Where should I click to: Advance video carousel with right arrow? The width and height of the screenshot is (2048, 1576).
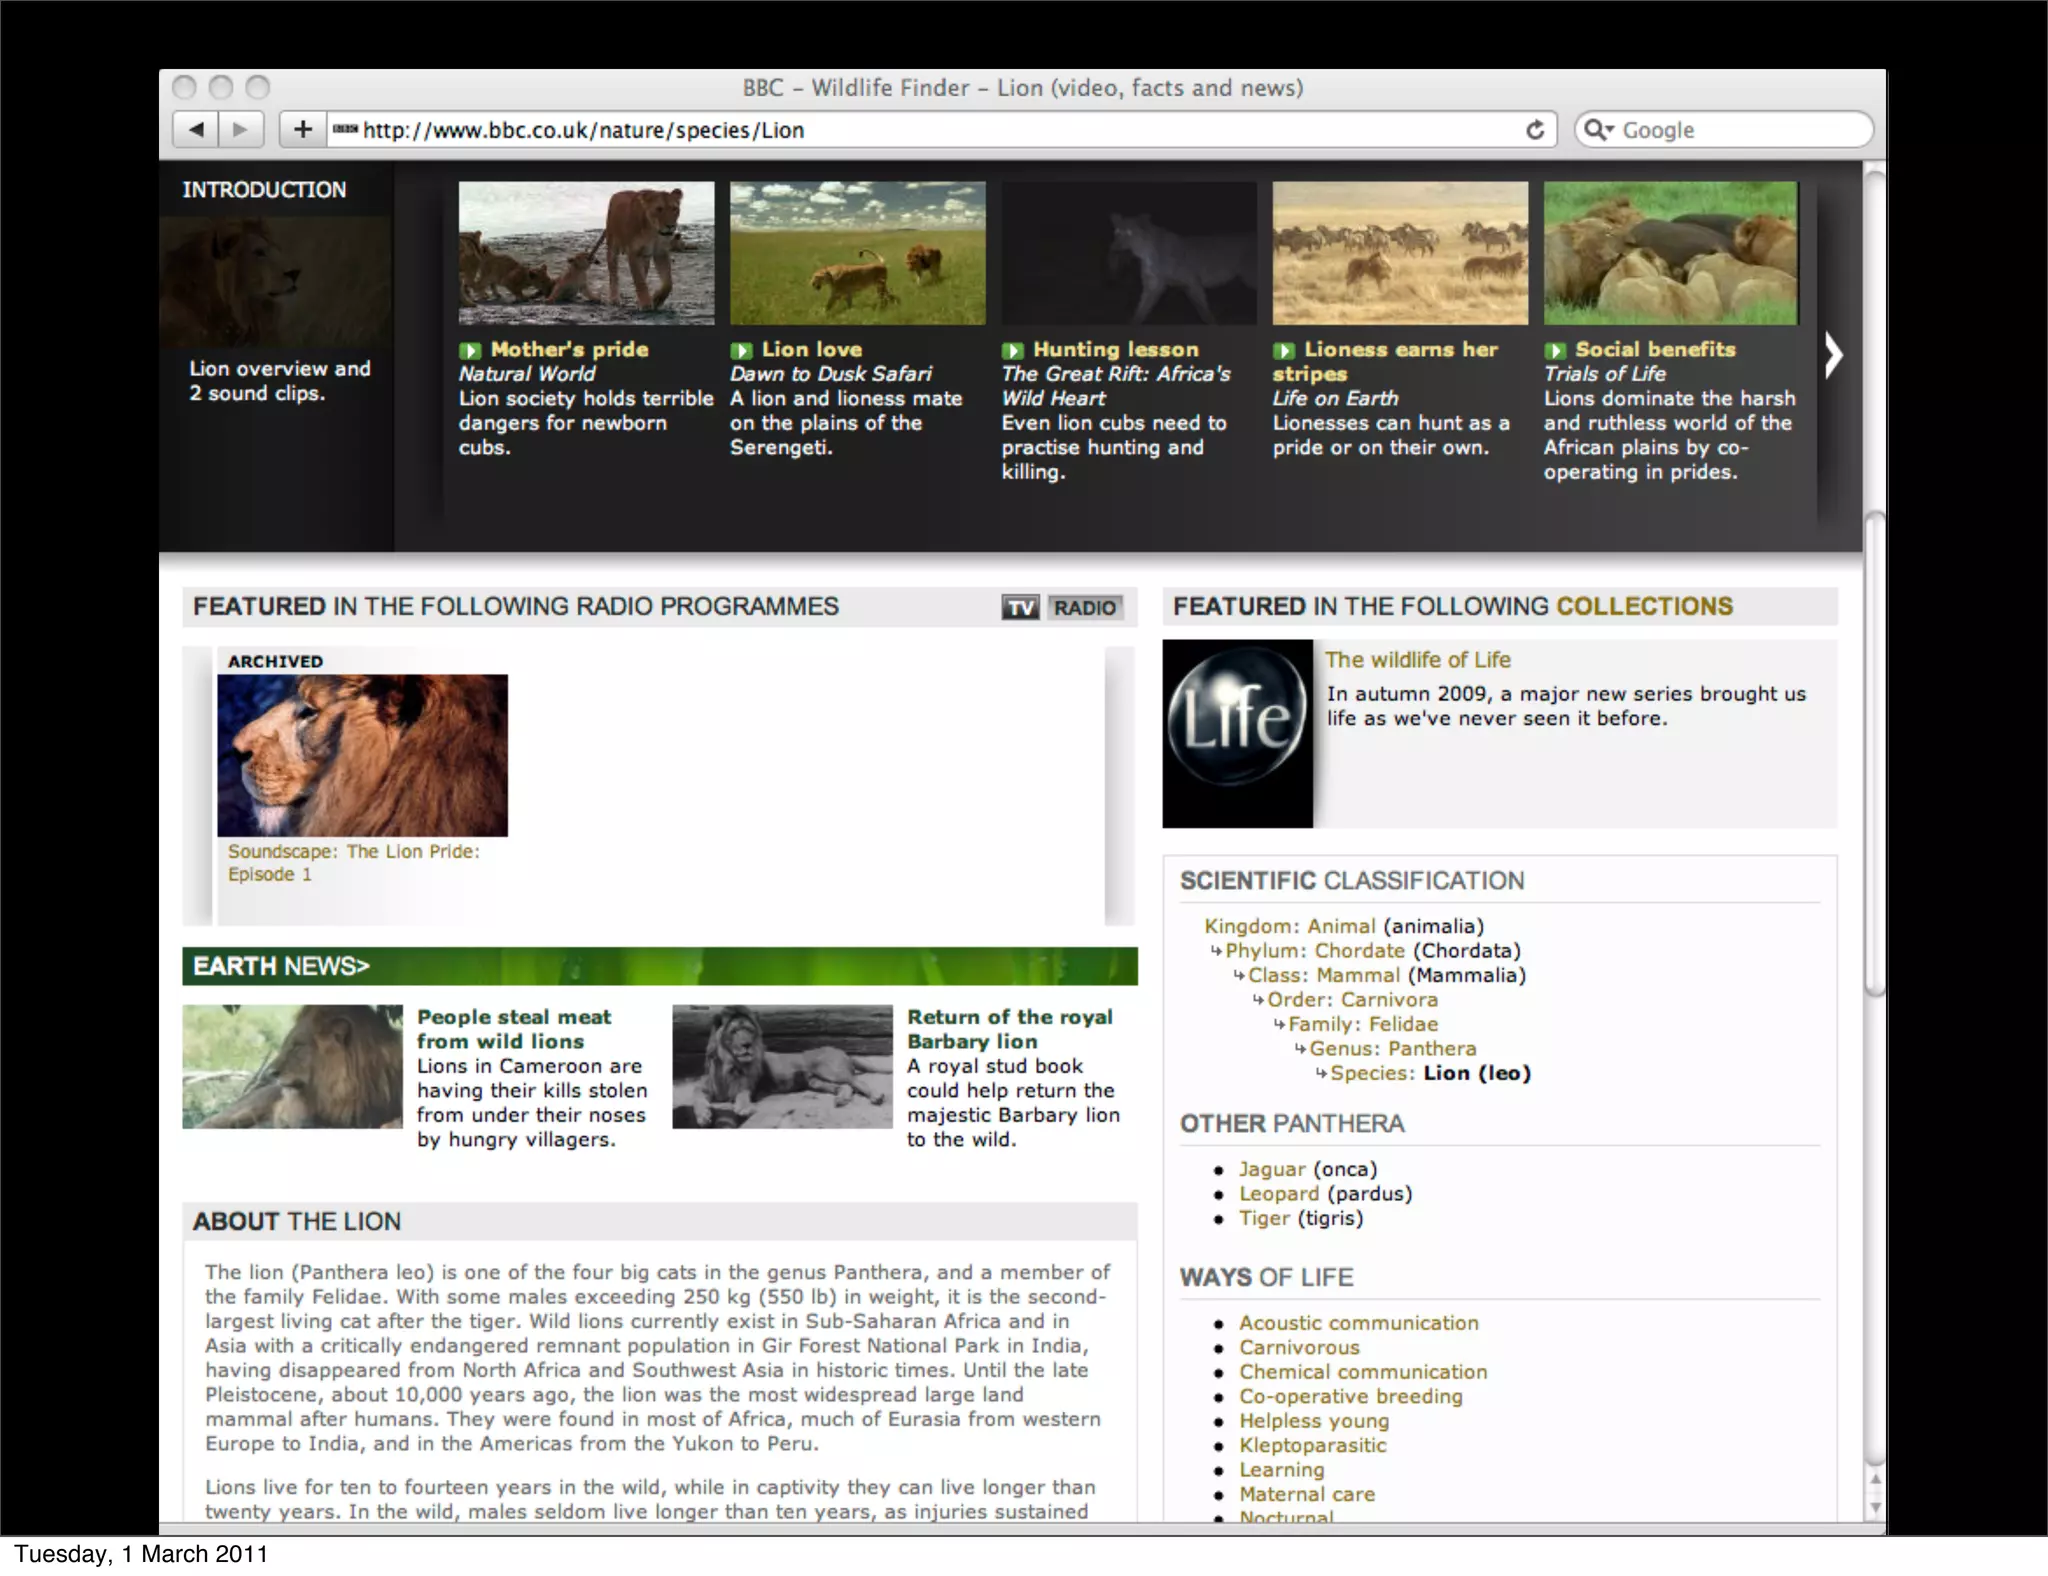pyautogui.click(x=1833, y=355)
